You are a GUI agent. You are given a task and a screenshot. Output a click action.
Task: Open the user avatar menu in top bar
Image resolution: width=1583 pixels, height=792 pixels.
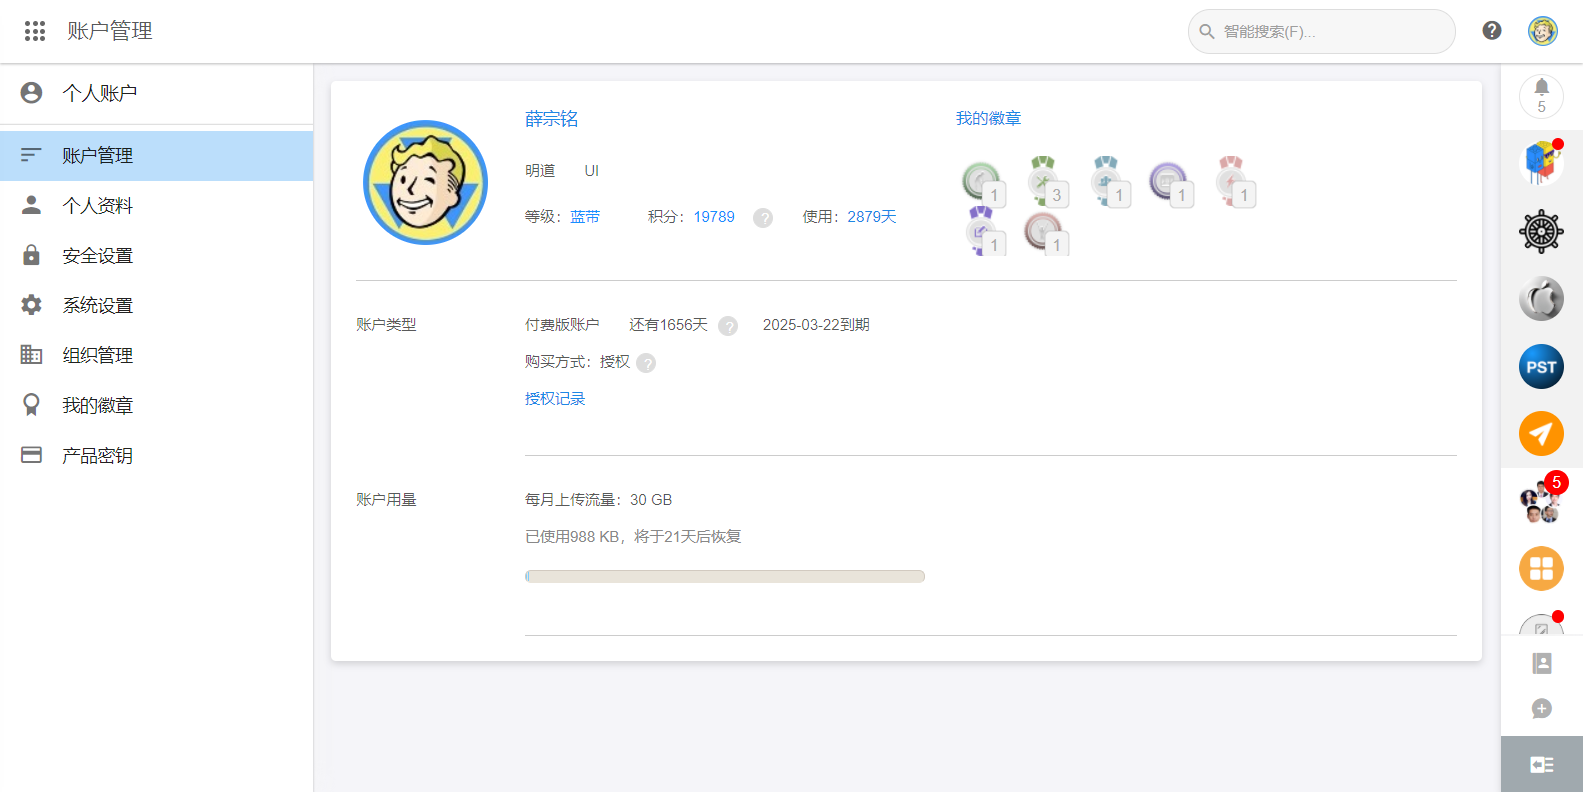[1543, 31]
